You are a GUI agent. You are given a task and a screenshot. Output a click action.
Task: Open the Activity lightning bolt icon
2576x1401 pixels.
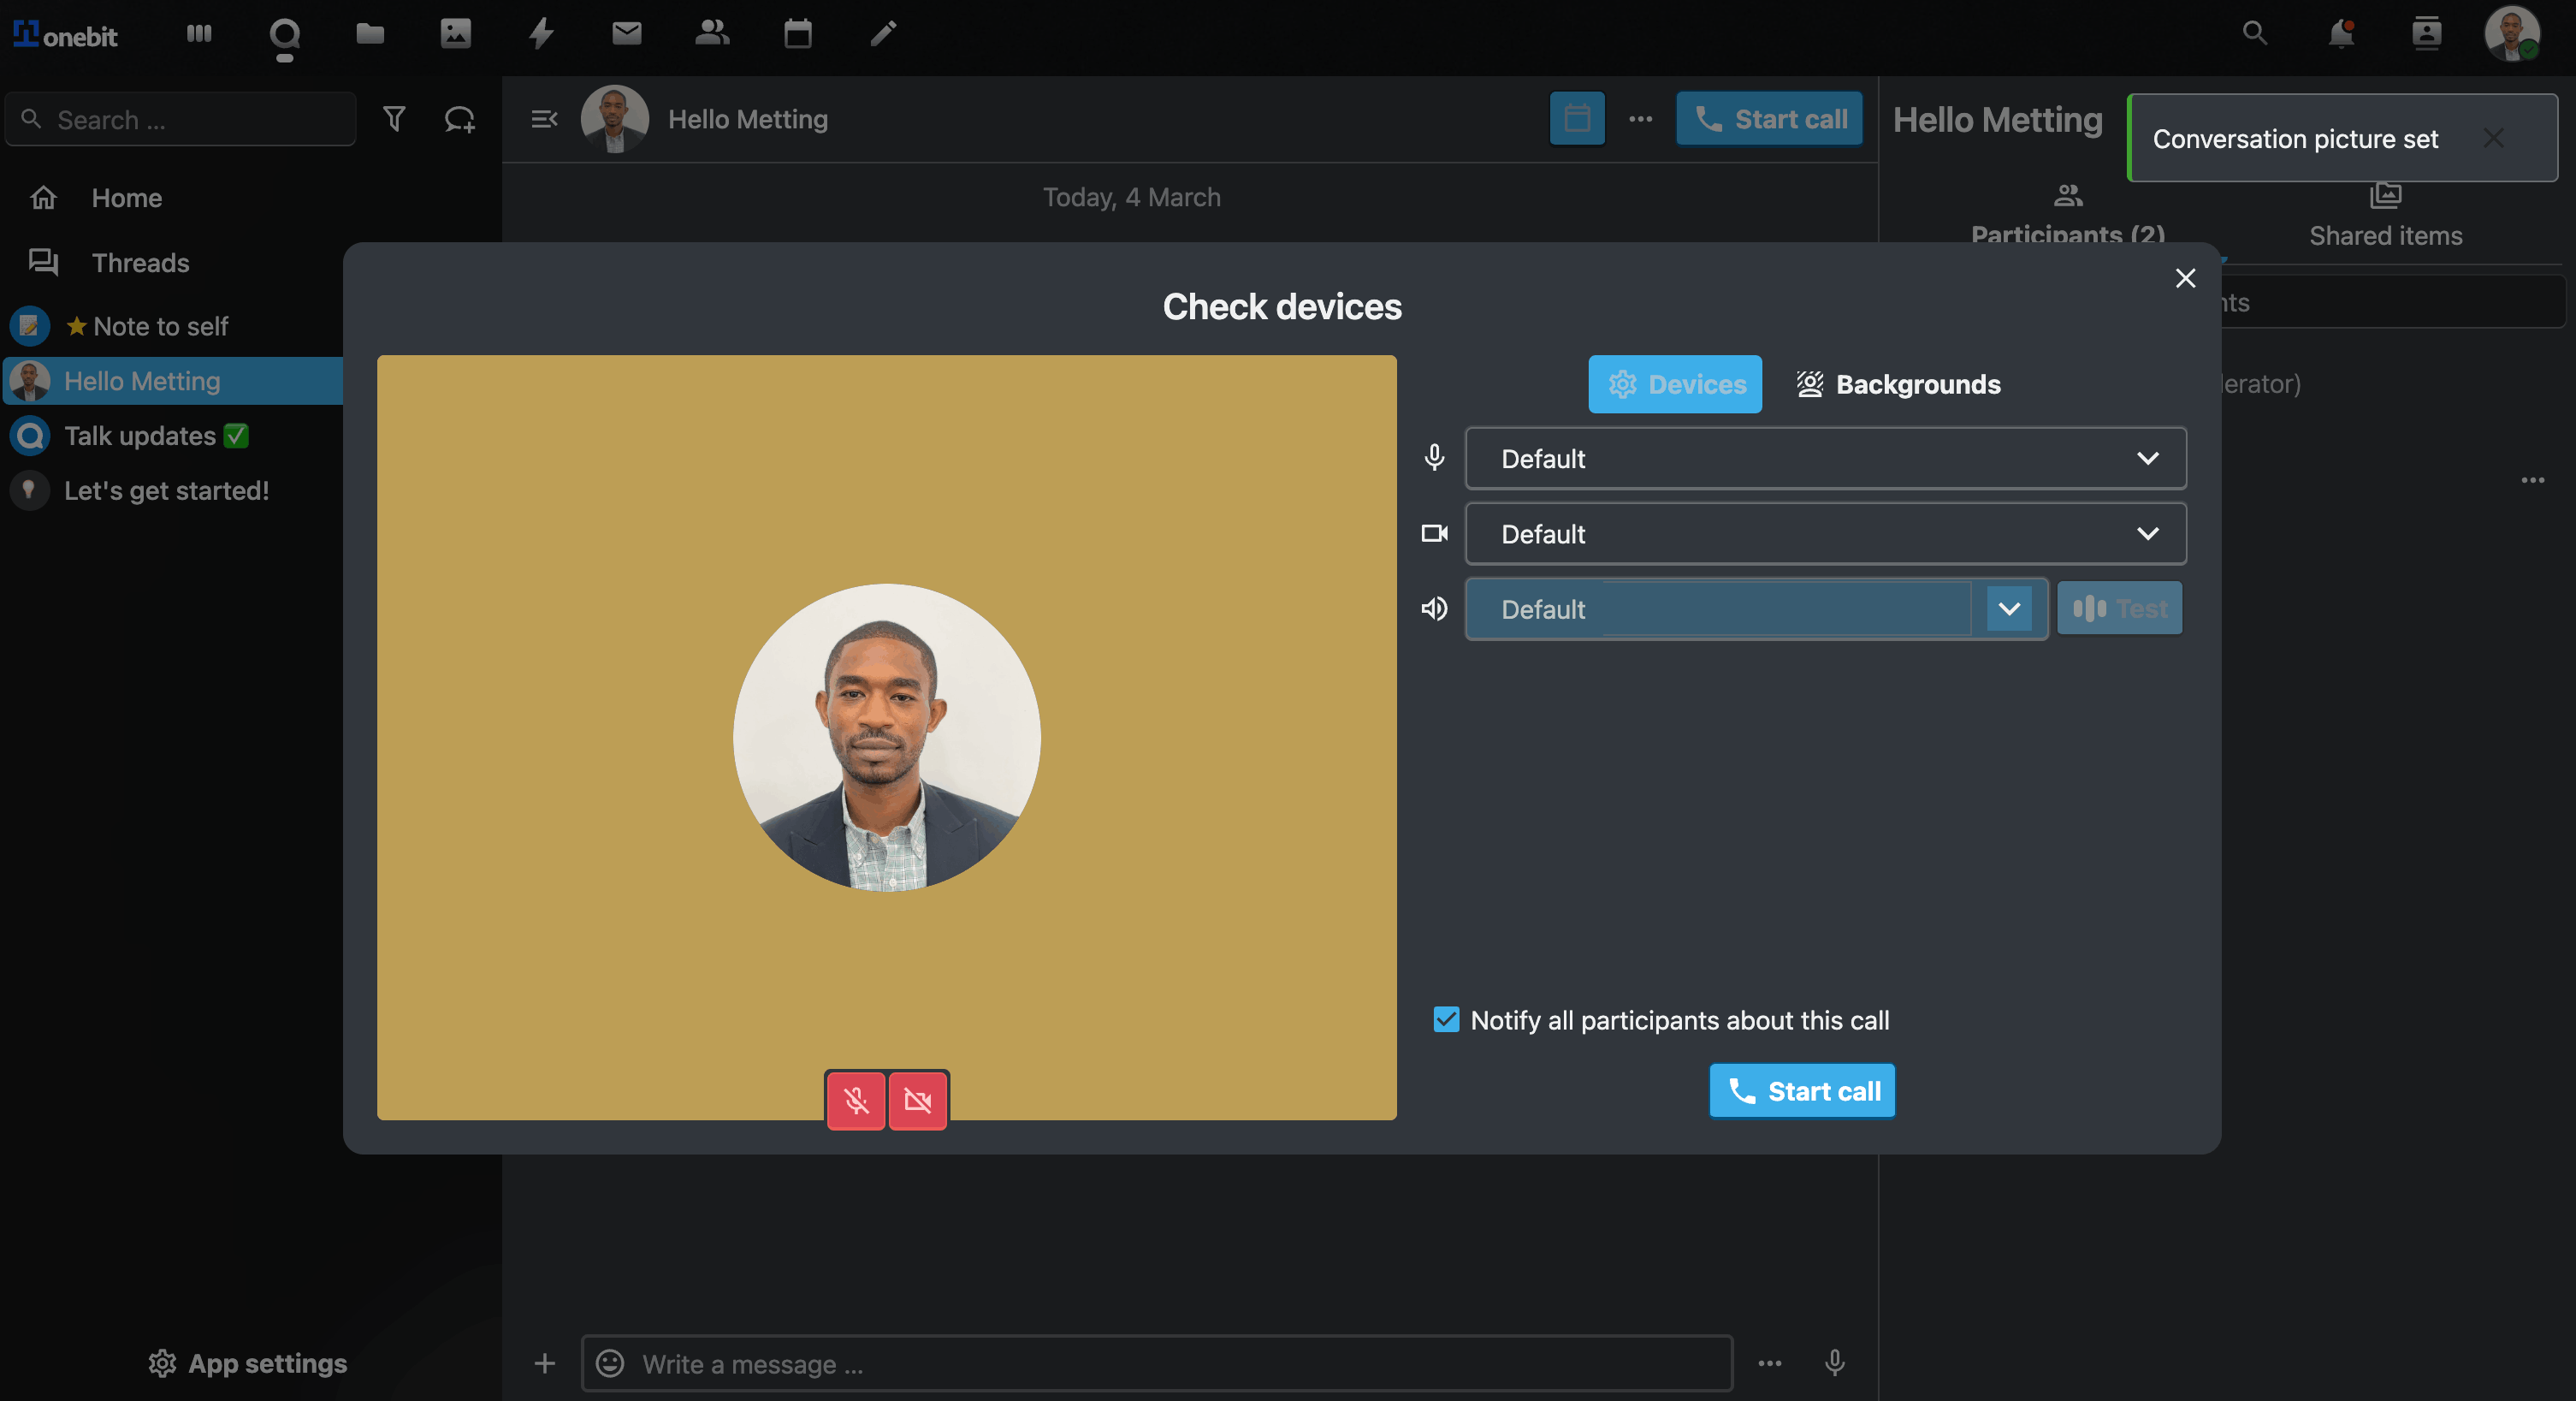(541, 34)
